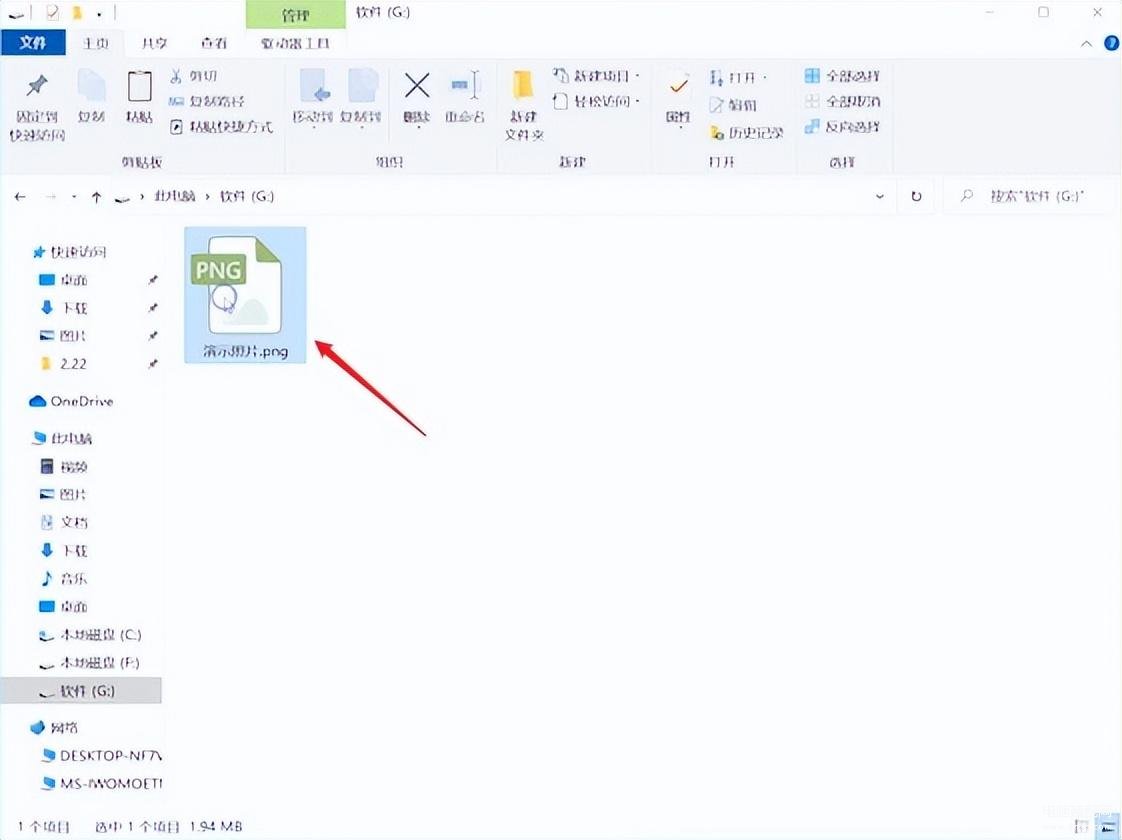Click This PC in address bar
This screenshot has width=1122, height=840.
(175, 196)
